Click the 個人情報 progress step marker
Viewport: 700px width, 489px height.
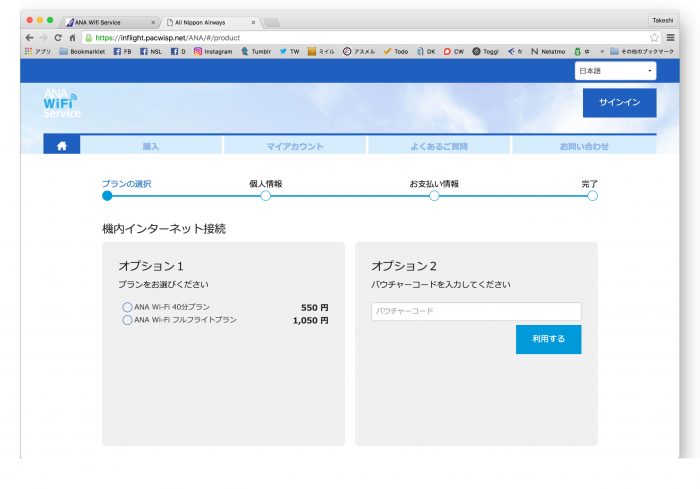266,196
